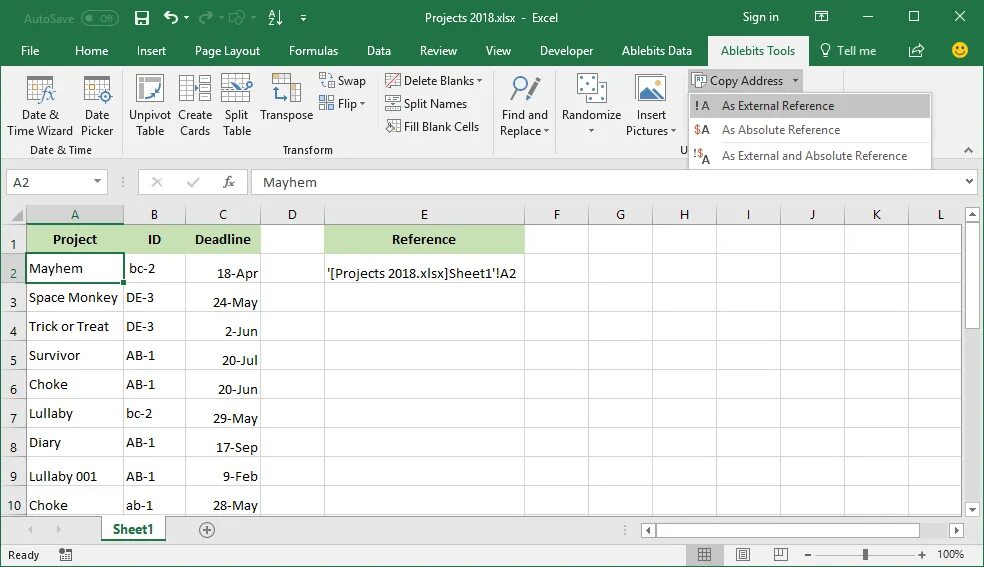Choose As External and Absolute Reference

click(810, 156)
